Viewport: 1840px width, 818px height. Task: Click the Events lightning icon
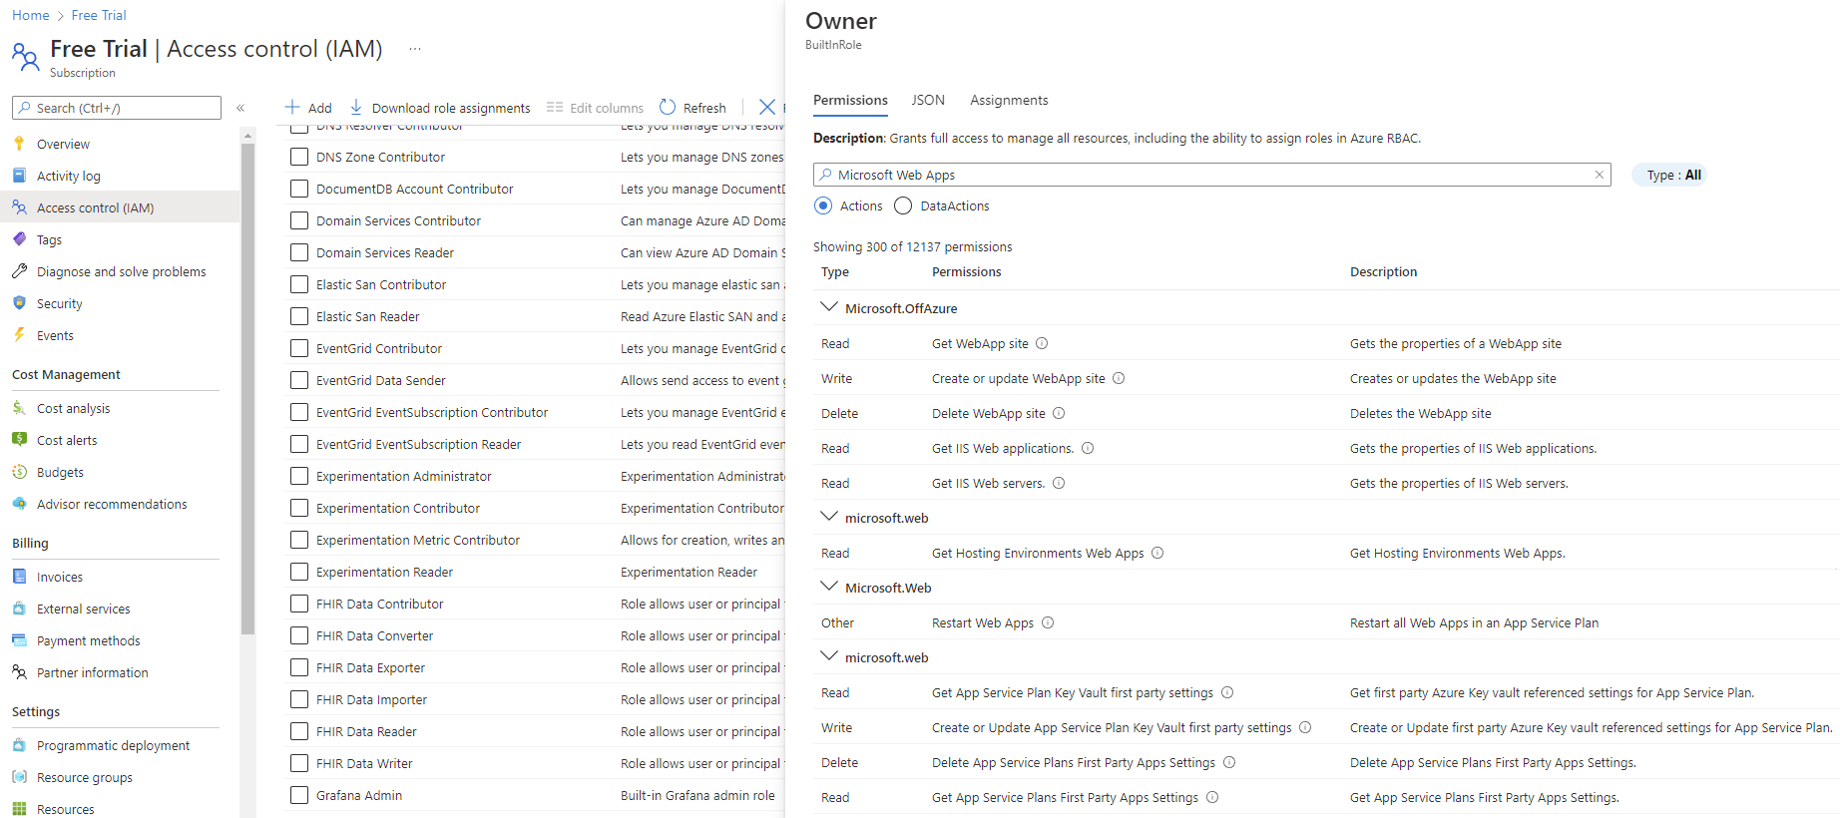(19, 335)
